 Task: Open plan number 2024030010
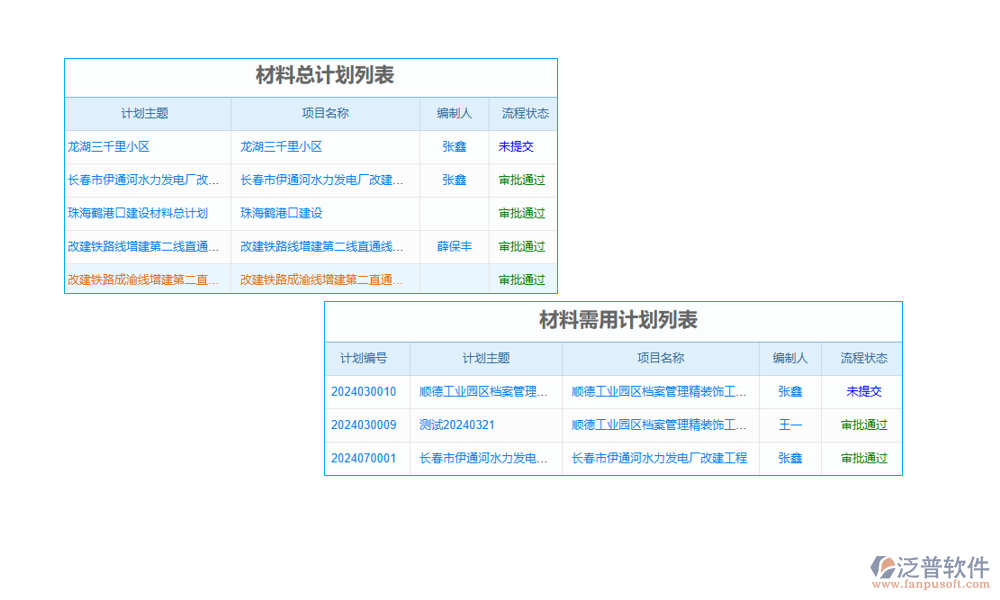coord(367,391)
